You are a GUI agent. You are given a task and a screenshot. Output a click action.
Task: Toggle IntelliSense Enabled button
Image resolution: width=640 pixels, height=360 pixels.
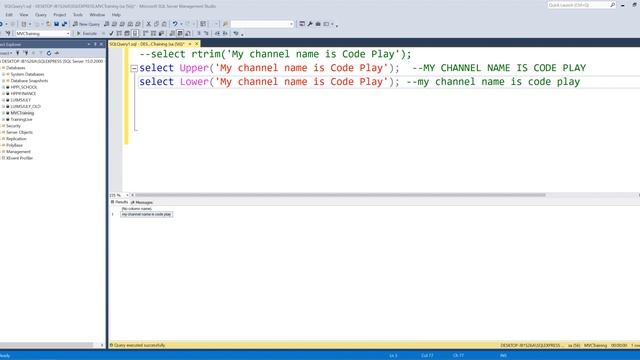[x=136, y=33]
